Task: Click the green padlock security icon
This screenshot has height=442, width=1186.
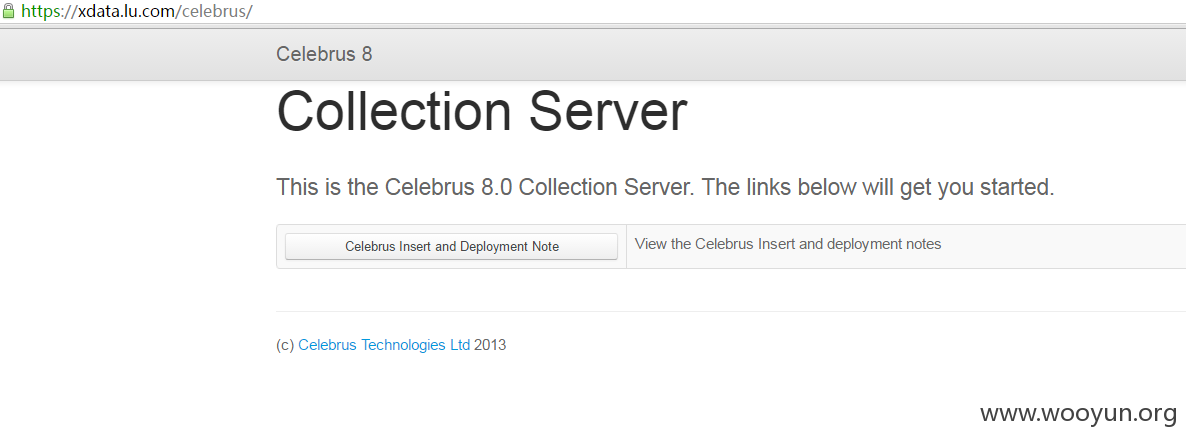Action: [x=8, y=11]
